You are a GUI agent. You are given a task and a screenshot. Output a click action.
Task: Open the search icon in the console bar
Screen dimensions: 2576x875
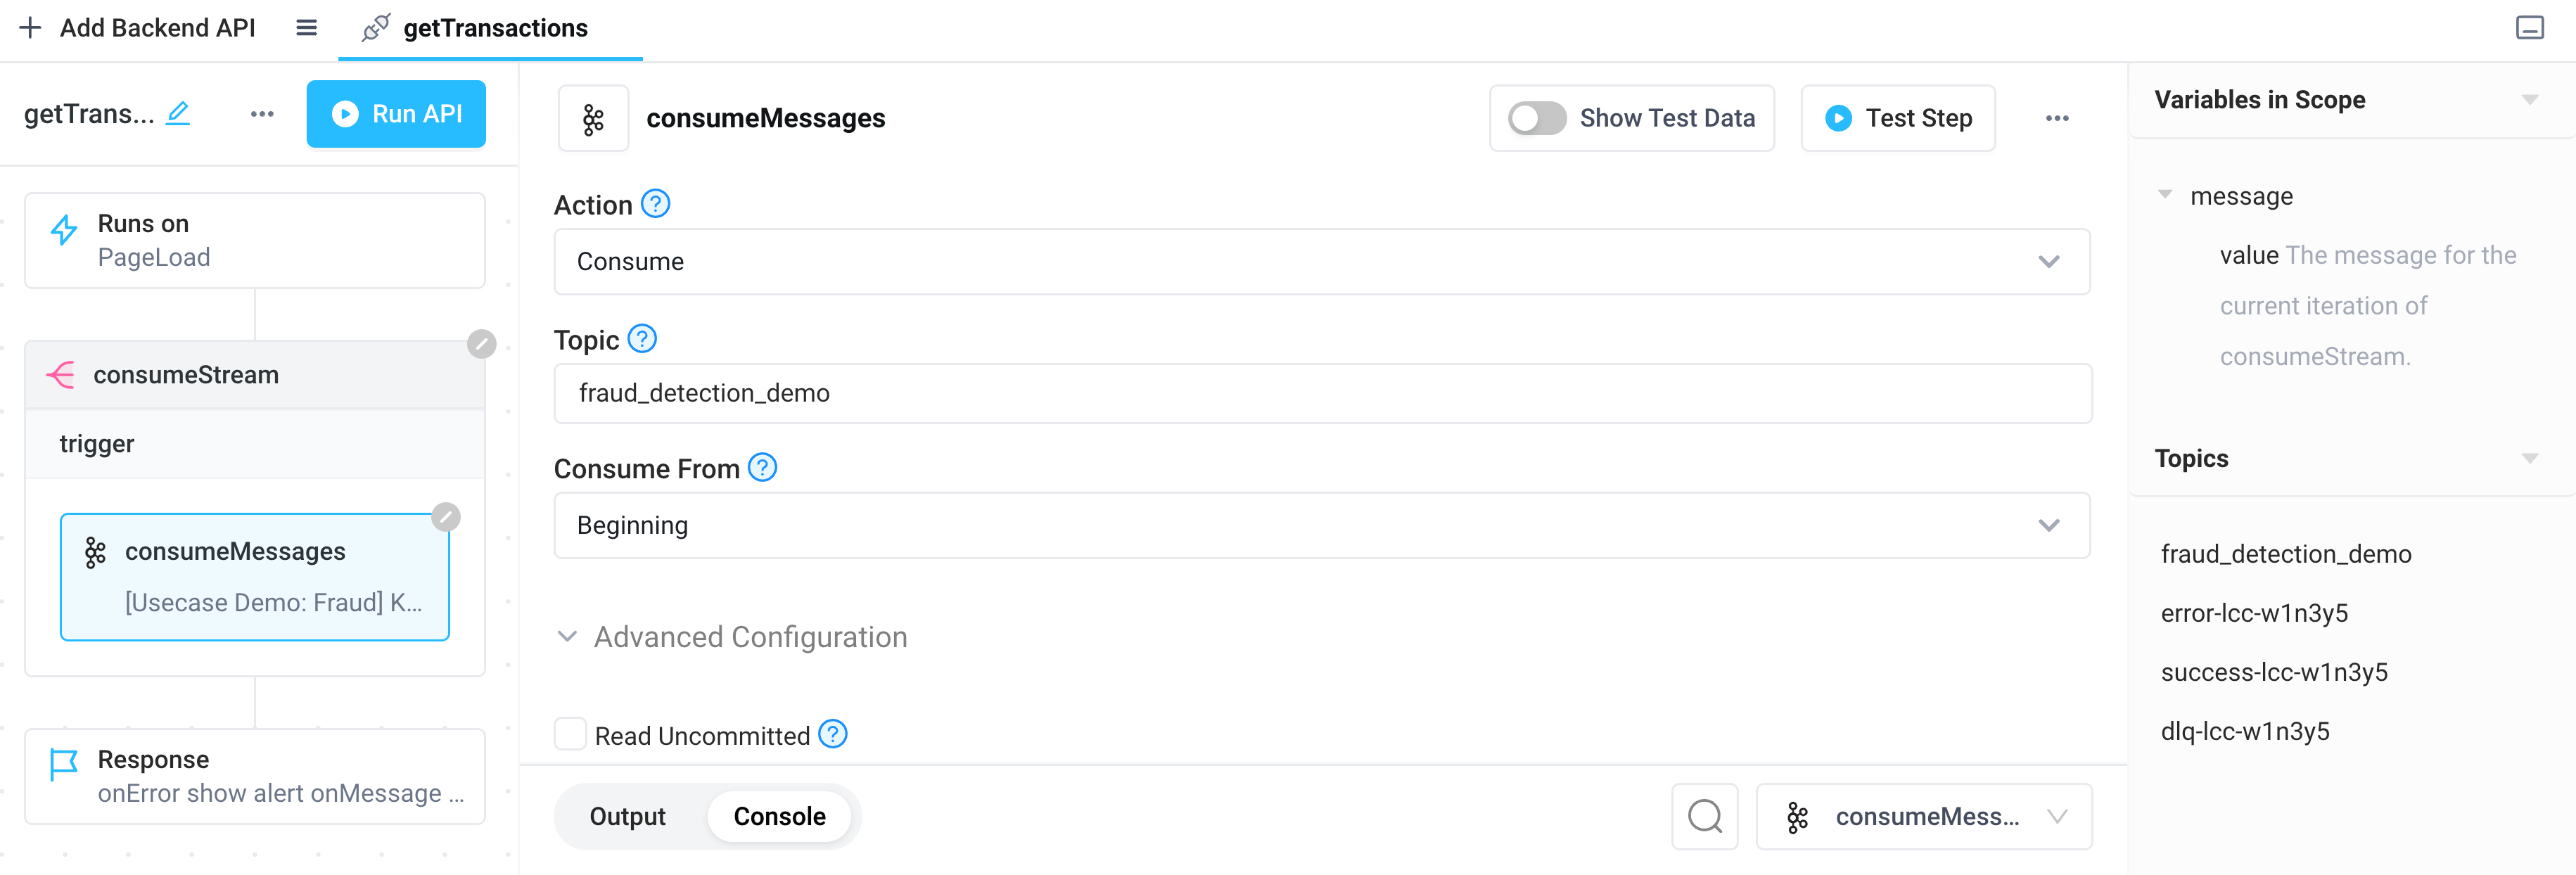[1704, 816]
